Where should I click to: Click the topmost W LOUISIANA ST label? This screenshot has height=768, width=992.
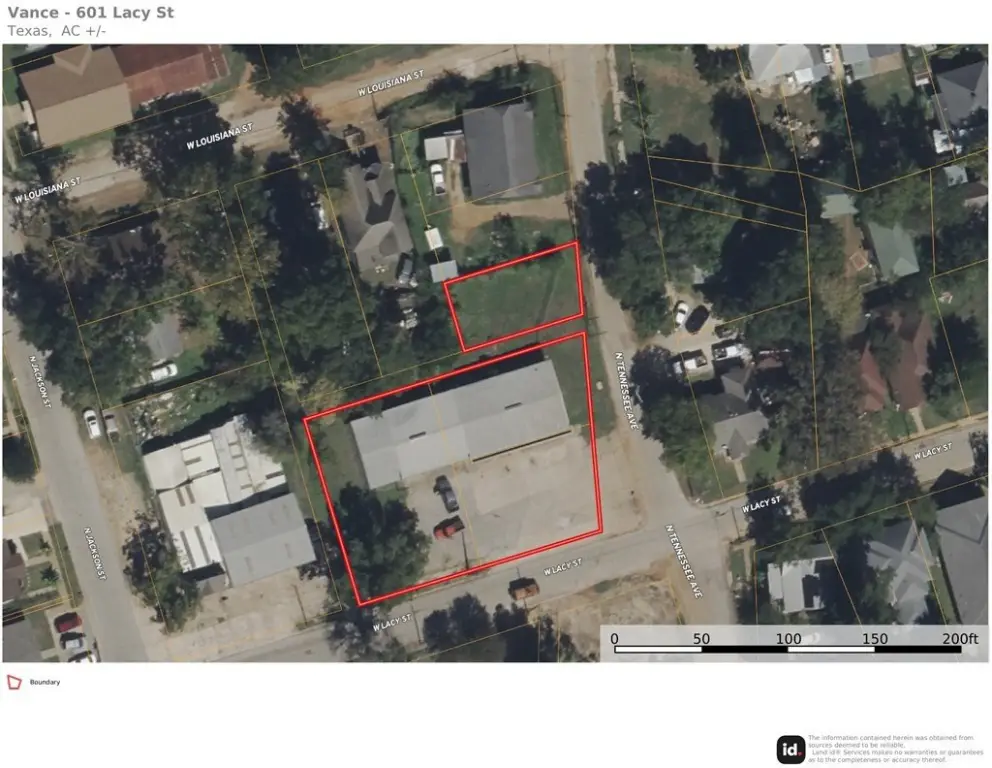[x=390, y=84]
